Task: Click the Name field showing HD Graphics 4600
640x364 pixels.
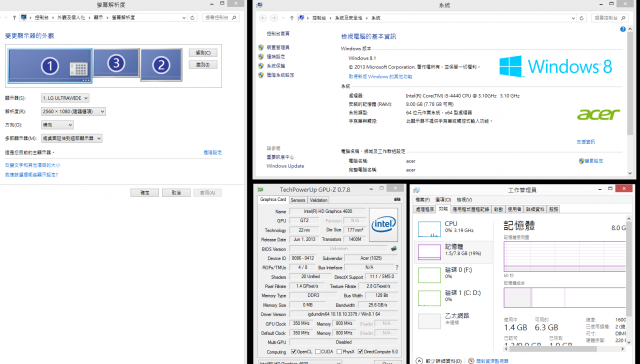Action: (328, 211)
